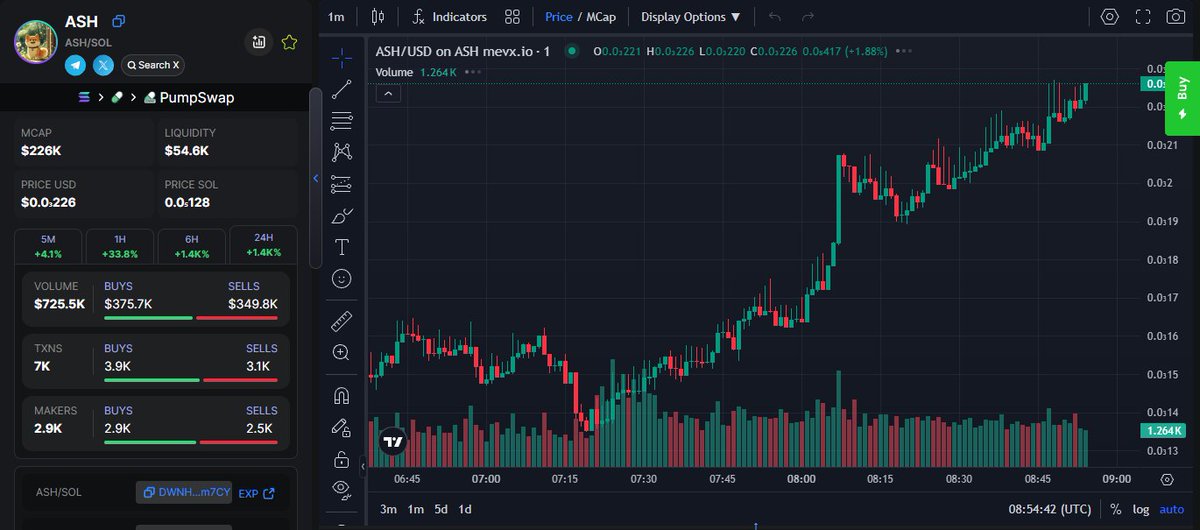Add ASH to favorites with the star
This screenshot has width=1200, height=530.
click(x=289, y=42)
